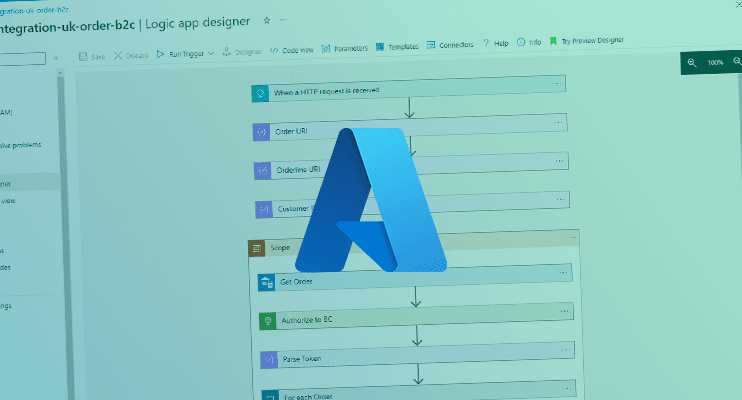The width and height of the screenshot is (742, 400).
Task: Click the For each Order loop icon
Action: [x=270, y=396]
